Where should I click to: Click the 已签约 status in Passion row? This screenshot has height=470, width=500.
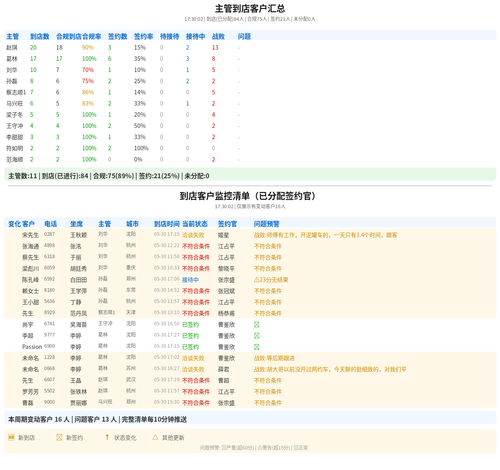click(190, 347)
